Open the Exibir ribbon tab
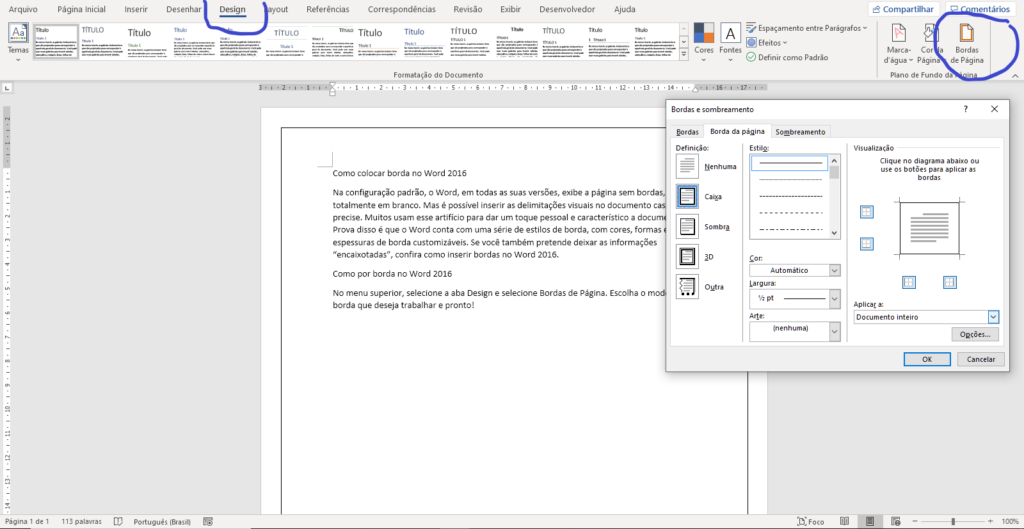This screenshot has height=529, width=1024. pyautogui.click(x=511, y=10)
